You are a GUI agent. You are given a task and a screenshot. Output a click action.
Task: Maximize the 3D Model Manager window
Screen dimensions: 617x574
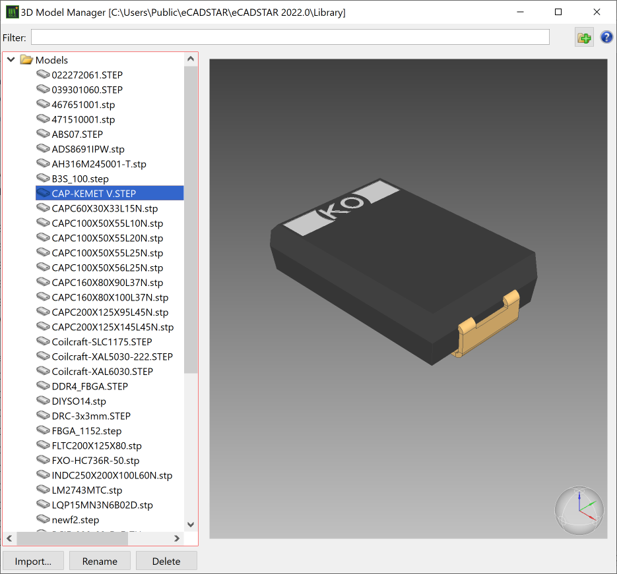pyautogui.click(x=558, y=12)
